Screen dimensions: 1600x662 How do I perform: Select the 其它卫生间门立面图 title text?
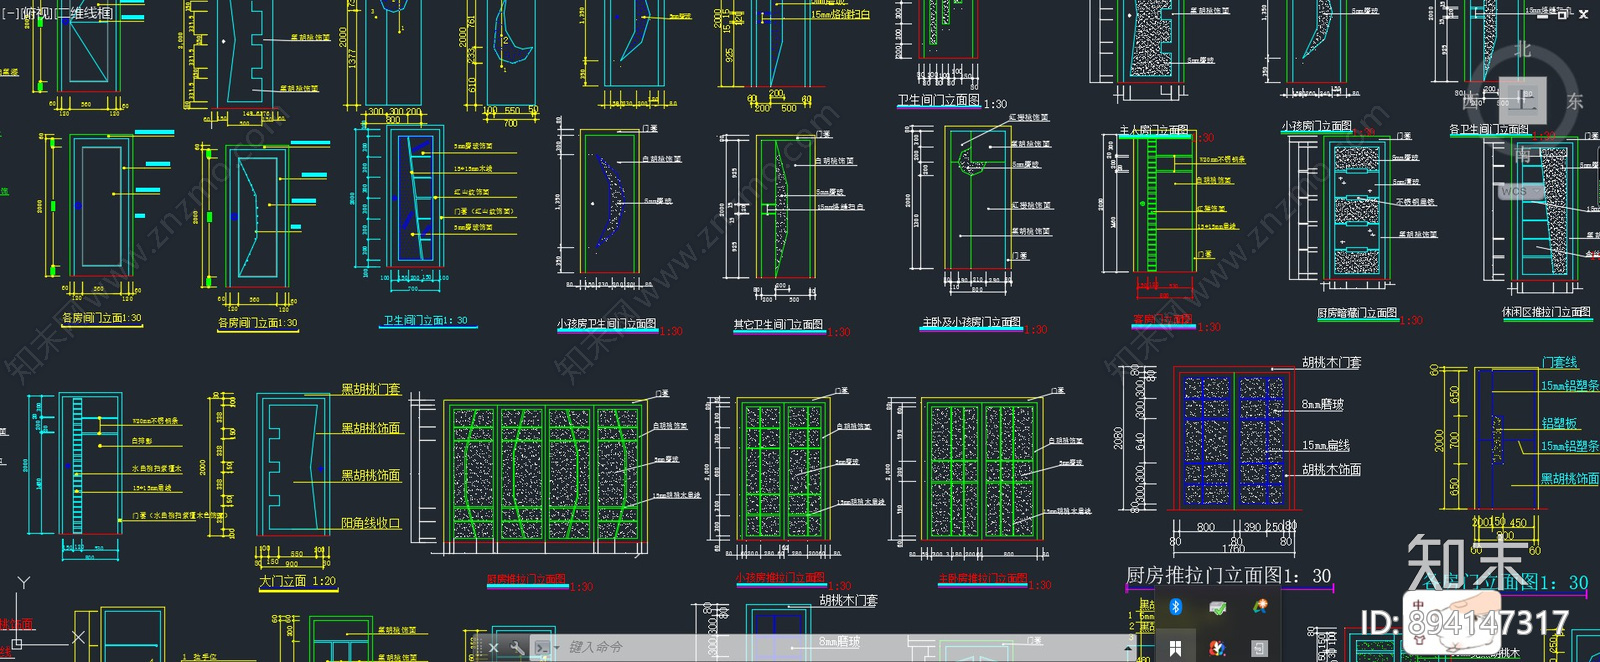(778, 325)
